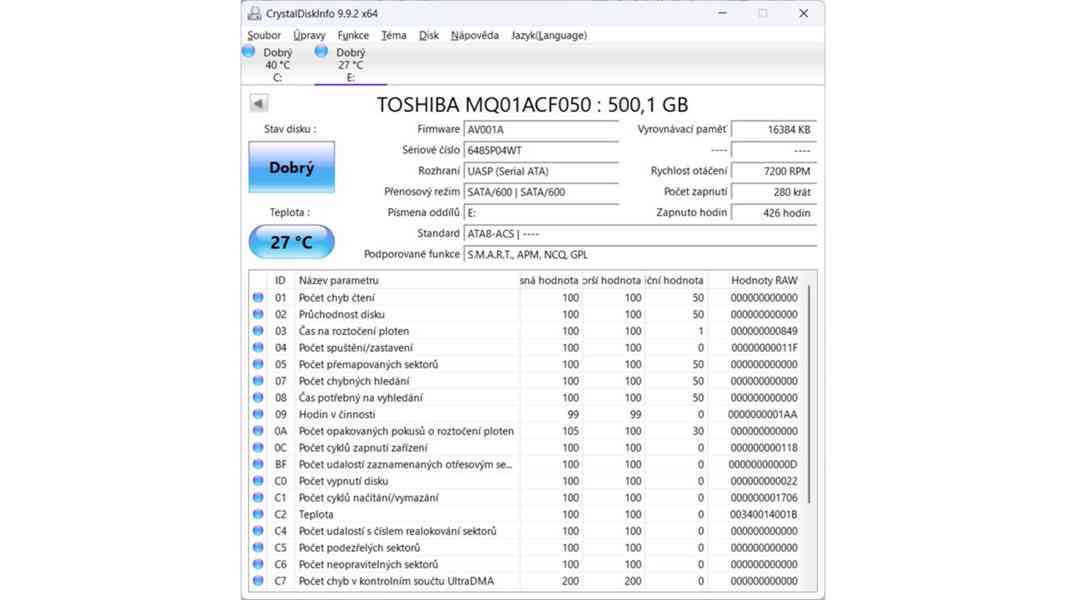Screen dimensions: 1066x600
Task: Click the 27 °C temperature button
Action: tap(292, 242)
